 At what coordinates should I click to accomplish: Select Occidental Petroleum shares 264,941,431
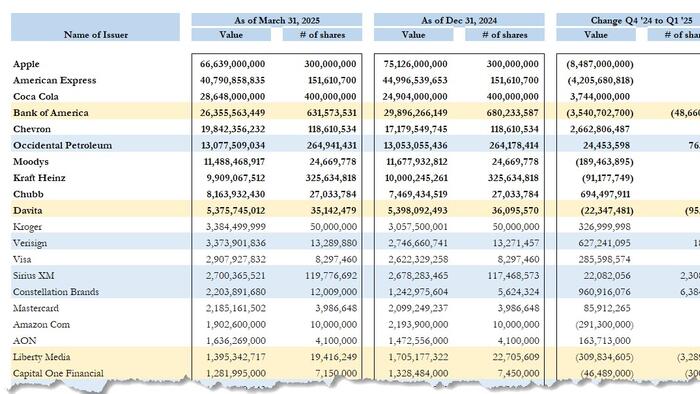[332, 145]
